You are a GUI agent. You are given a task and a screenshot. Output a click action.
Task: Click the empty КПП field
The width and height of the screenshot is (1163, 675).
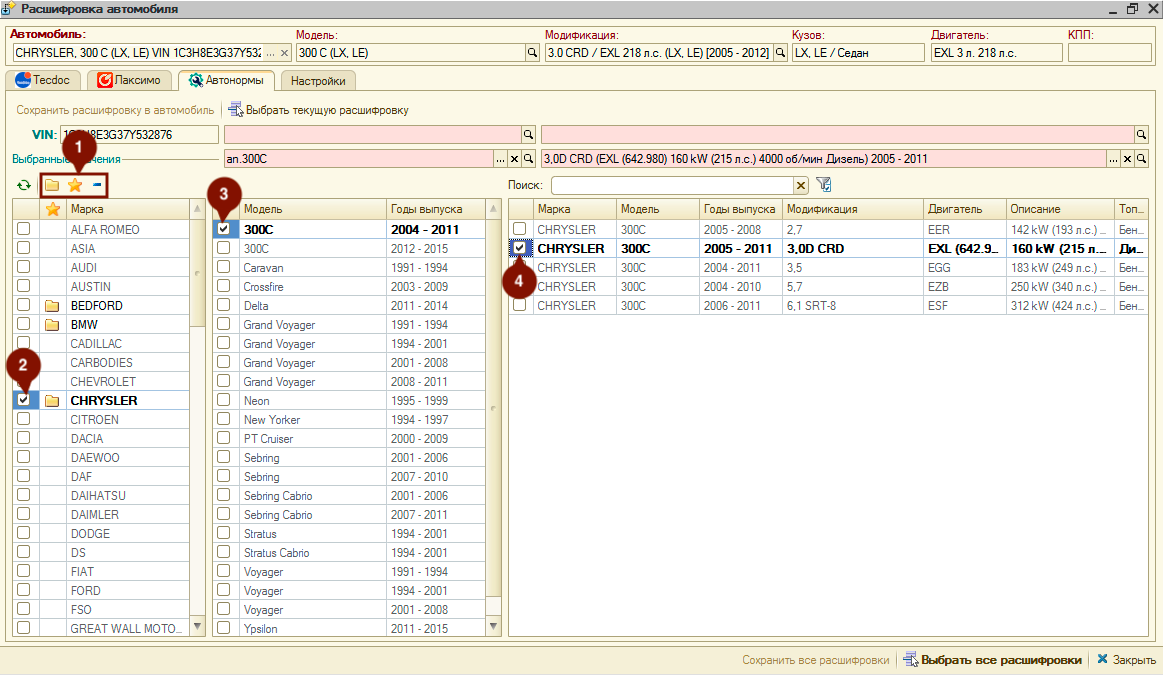(x=1109, y=53)
